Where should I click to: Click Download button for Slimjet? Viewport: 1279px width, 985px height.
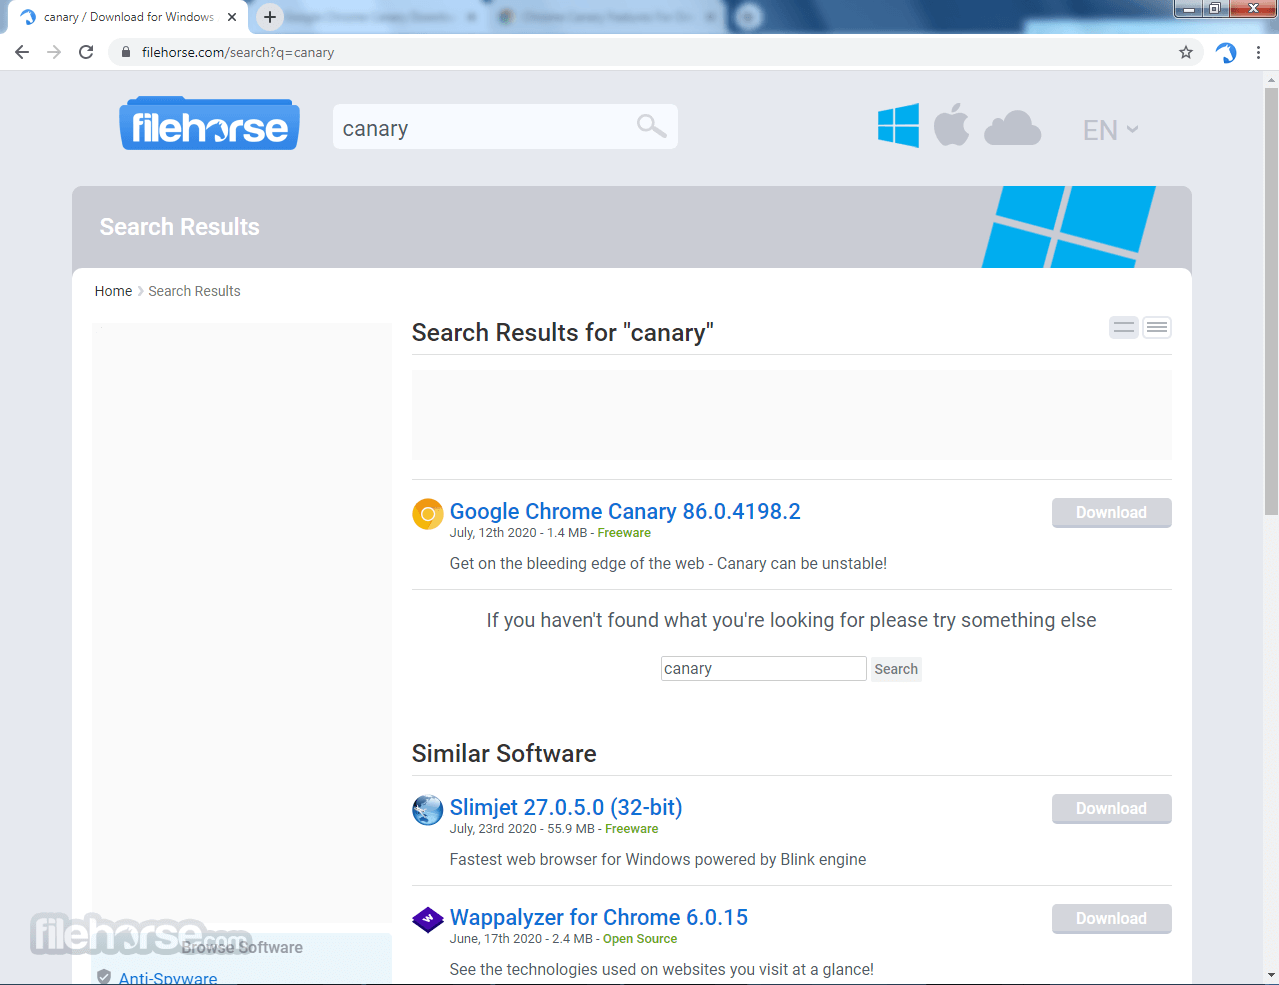[x=1111, y=809]
